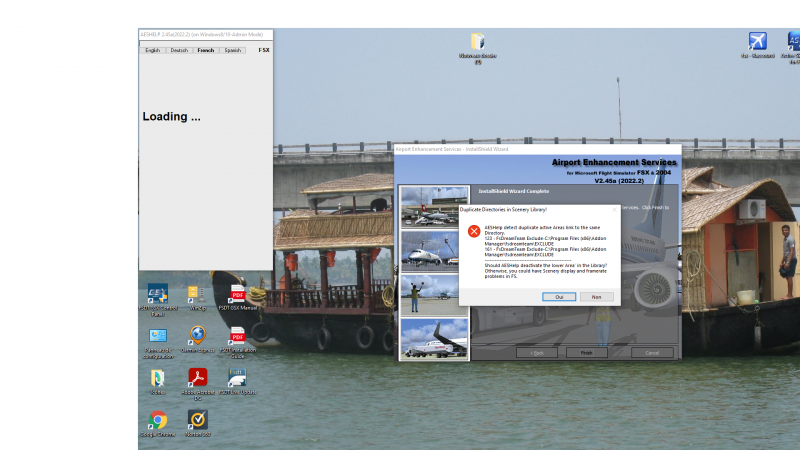Click the 'Loading ...' text in AESHelp
800x450 pixels.
[171, 117]
